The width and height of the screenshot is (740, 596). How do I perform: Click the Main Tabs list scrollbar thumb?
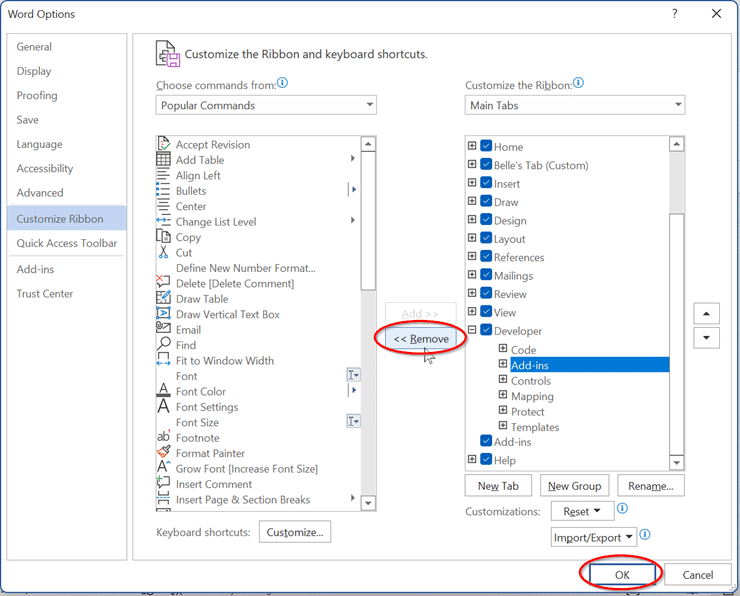(x=677, y=335)
